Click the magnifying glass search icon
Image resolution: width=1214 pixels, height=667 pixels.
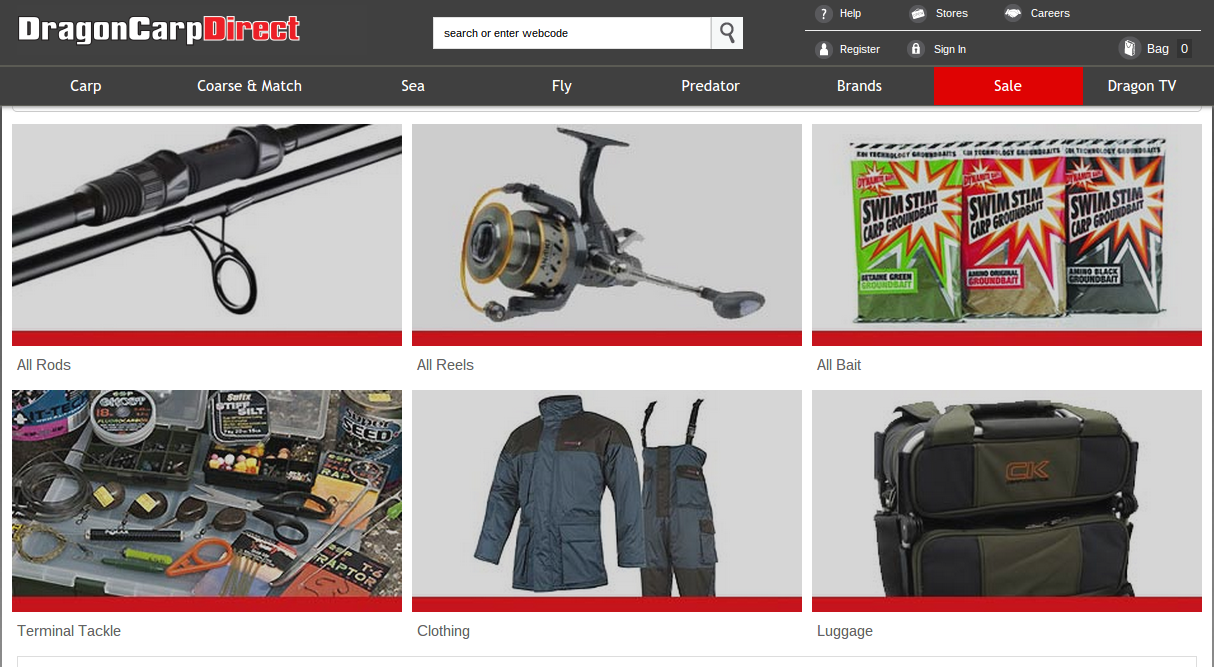pos(727,33)
